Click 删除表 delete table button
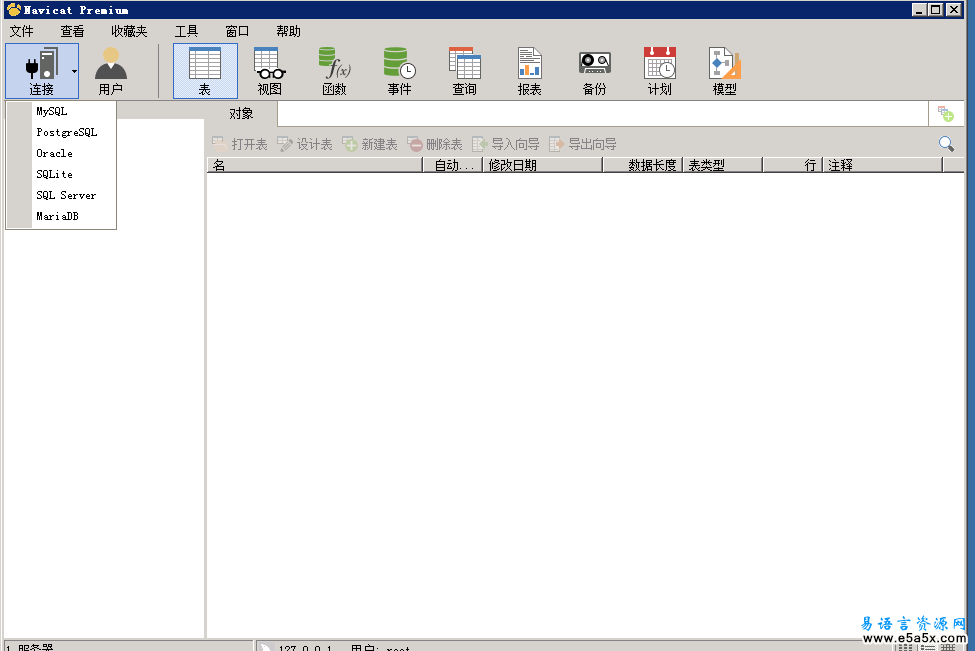Viewport: 975px width, 651px height. 435,144
